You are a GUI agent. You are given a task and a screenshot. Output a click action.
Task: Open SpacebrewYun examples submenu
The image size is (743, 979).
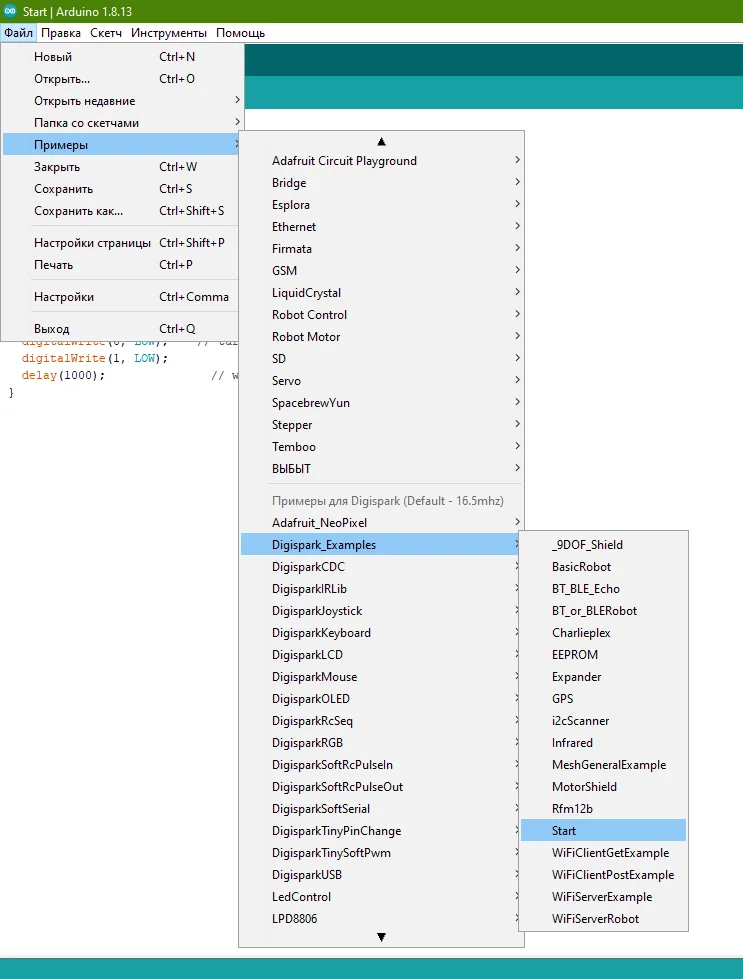(x=381, y=403)
